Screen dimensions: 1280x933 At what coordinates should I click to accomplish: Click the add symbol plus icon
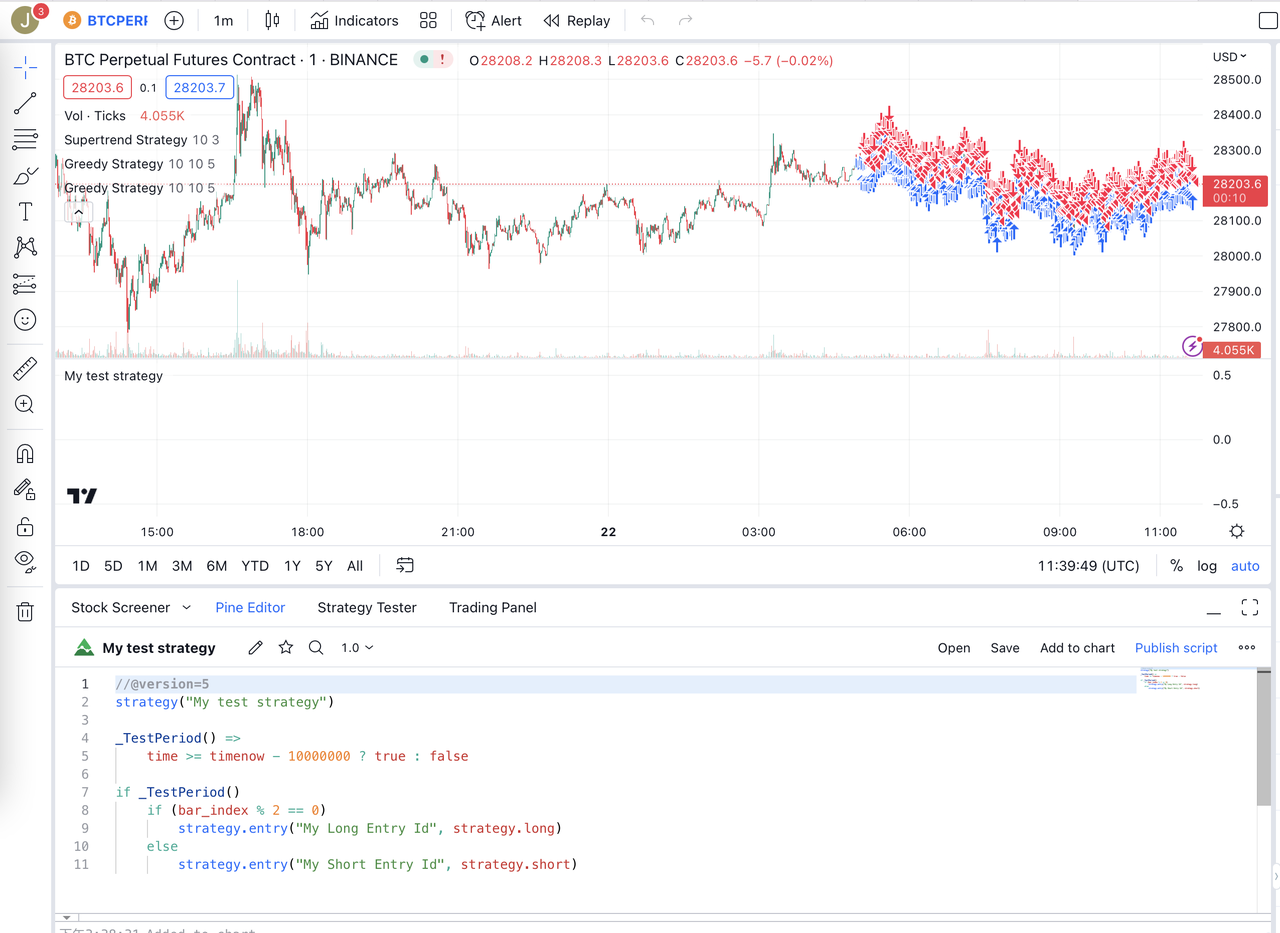pyautogui.click(x=174, y=20)
